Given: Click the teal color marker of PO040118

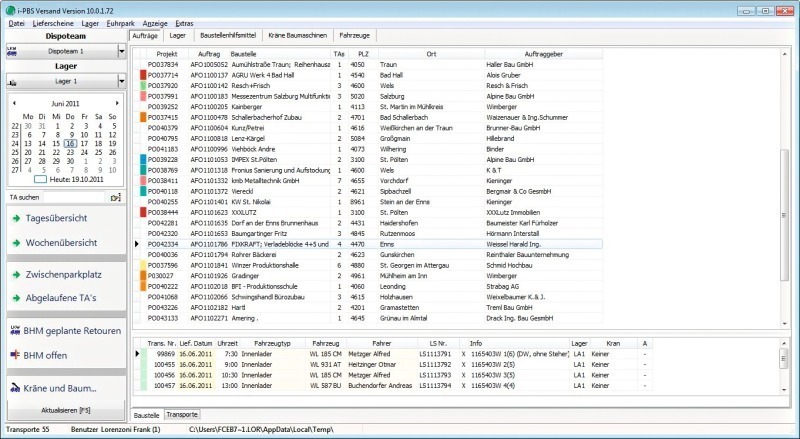Looking at the screenshot, I should [x=143, y=191].
